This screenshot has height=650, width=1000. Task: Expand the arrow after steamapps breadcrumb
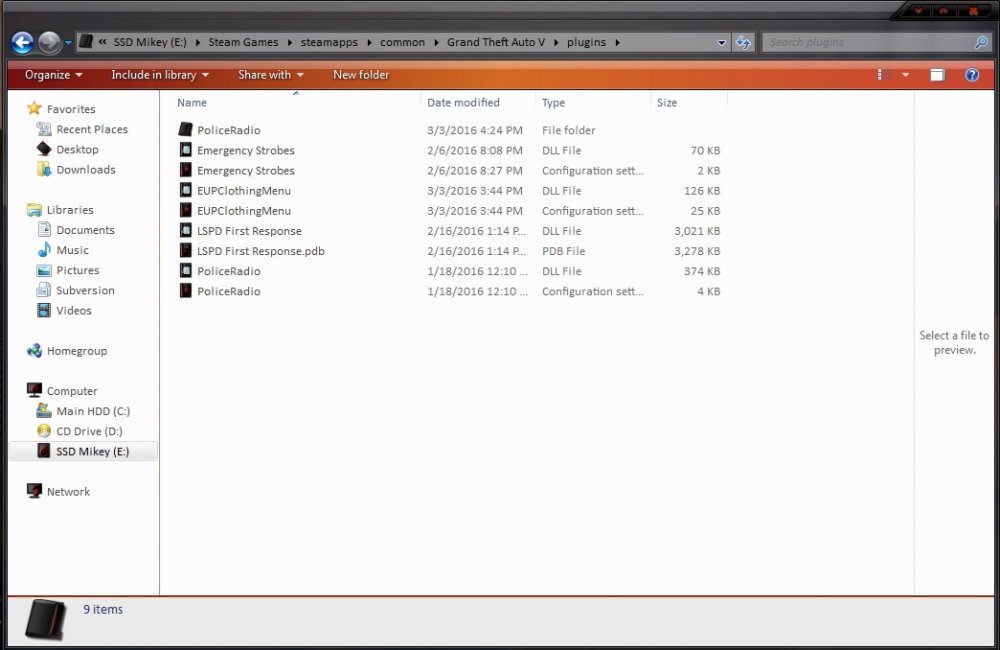pos(369,43)
